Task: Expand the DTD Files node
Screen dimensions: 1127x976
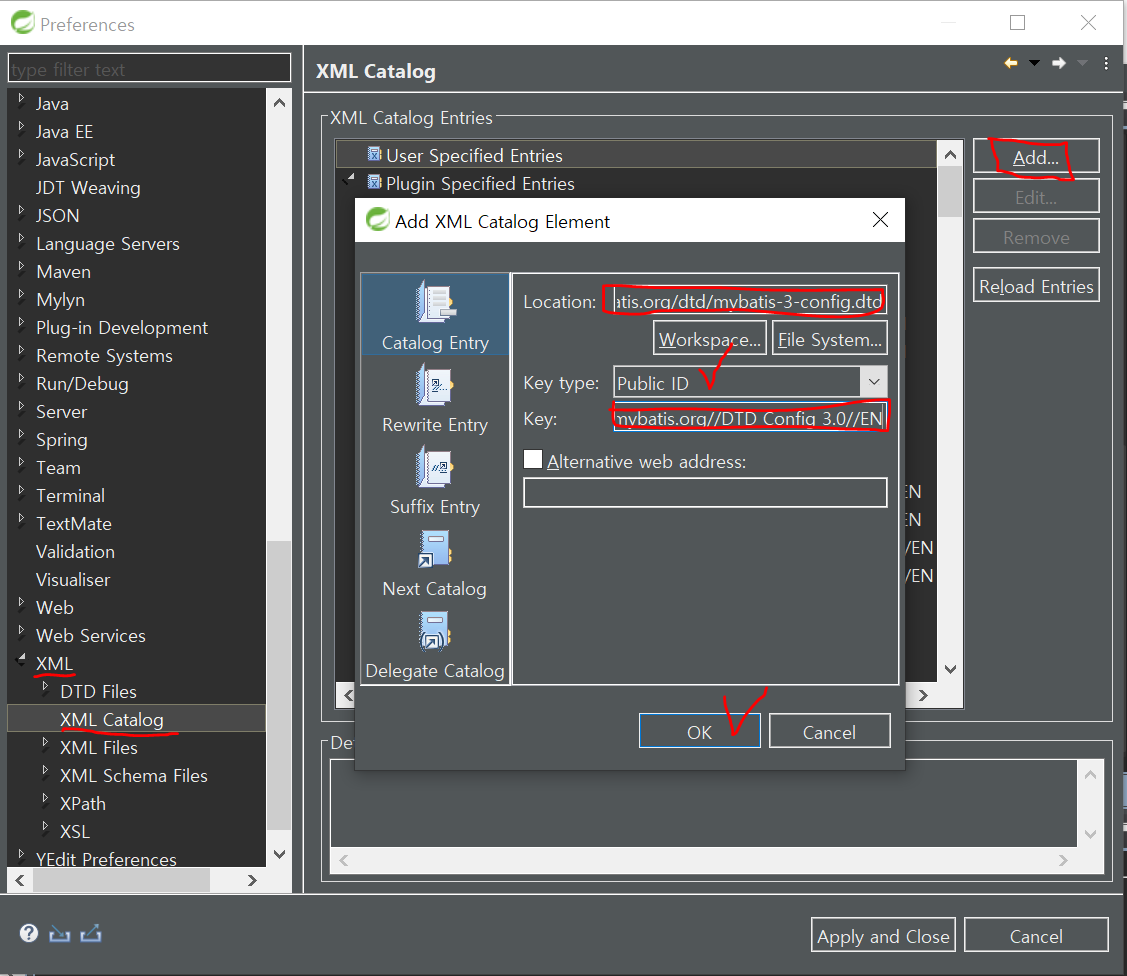Action: click(x=45, y=686)
